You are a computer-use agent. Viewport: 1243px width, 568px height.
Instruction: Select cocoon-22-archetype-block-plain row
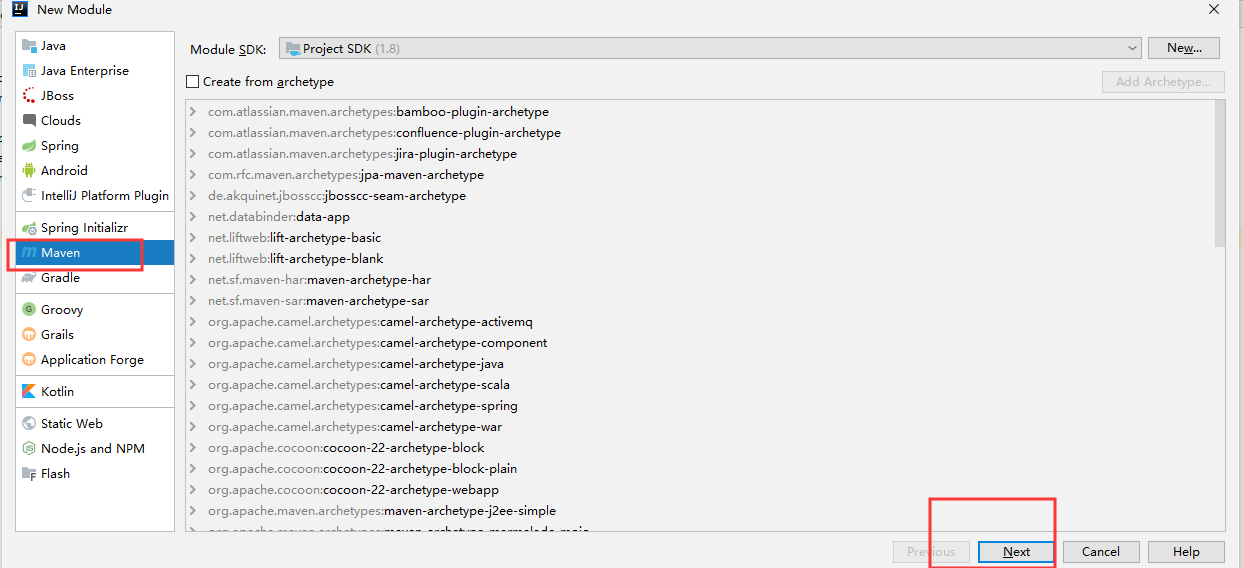tap(700, 469)
